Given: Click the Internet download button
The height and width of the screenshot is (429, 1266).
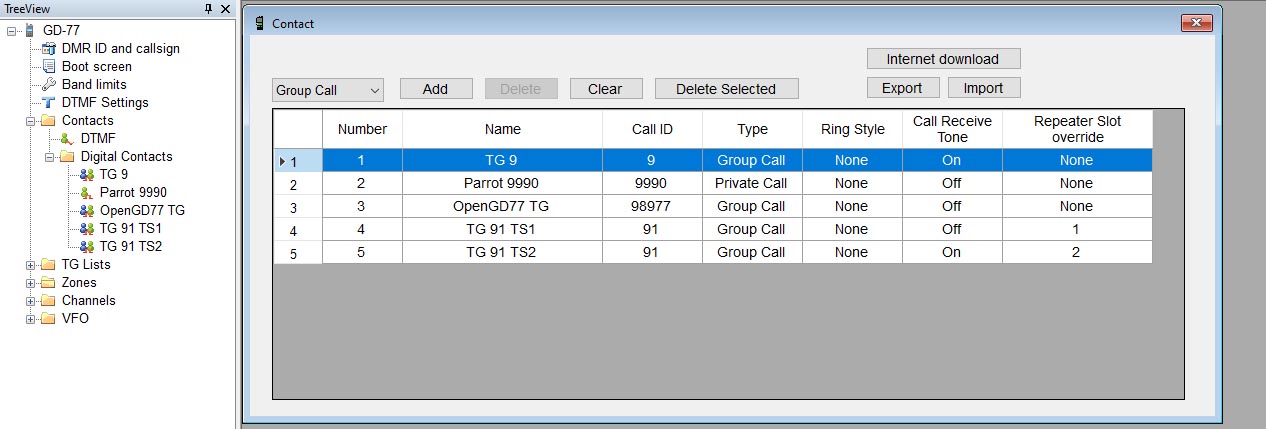Looking at the screenshot, I should coord(944,59).
